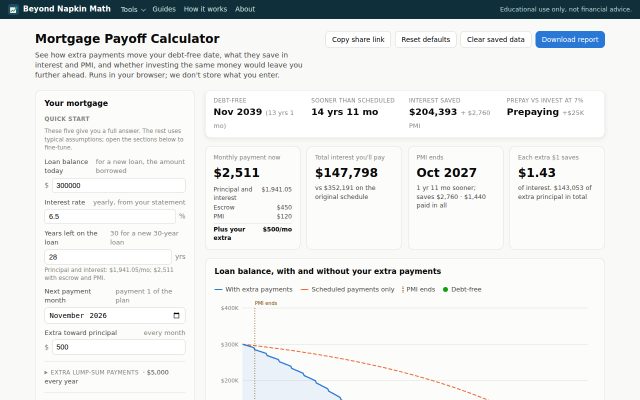Click the PMI $120 amount
640x400 pixels.
tap(284, 216)
